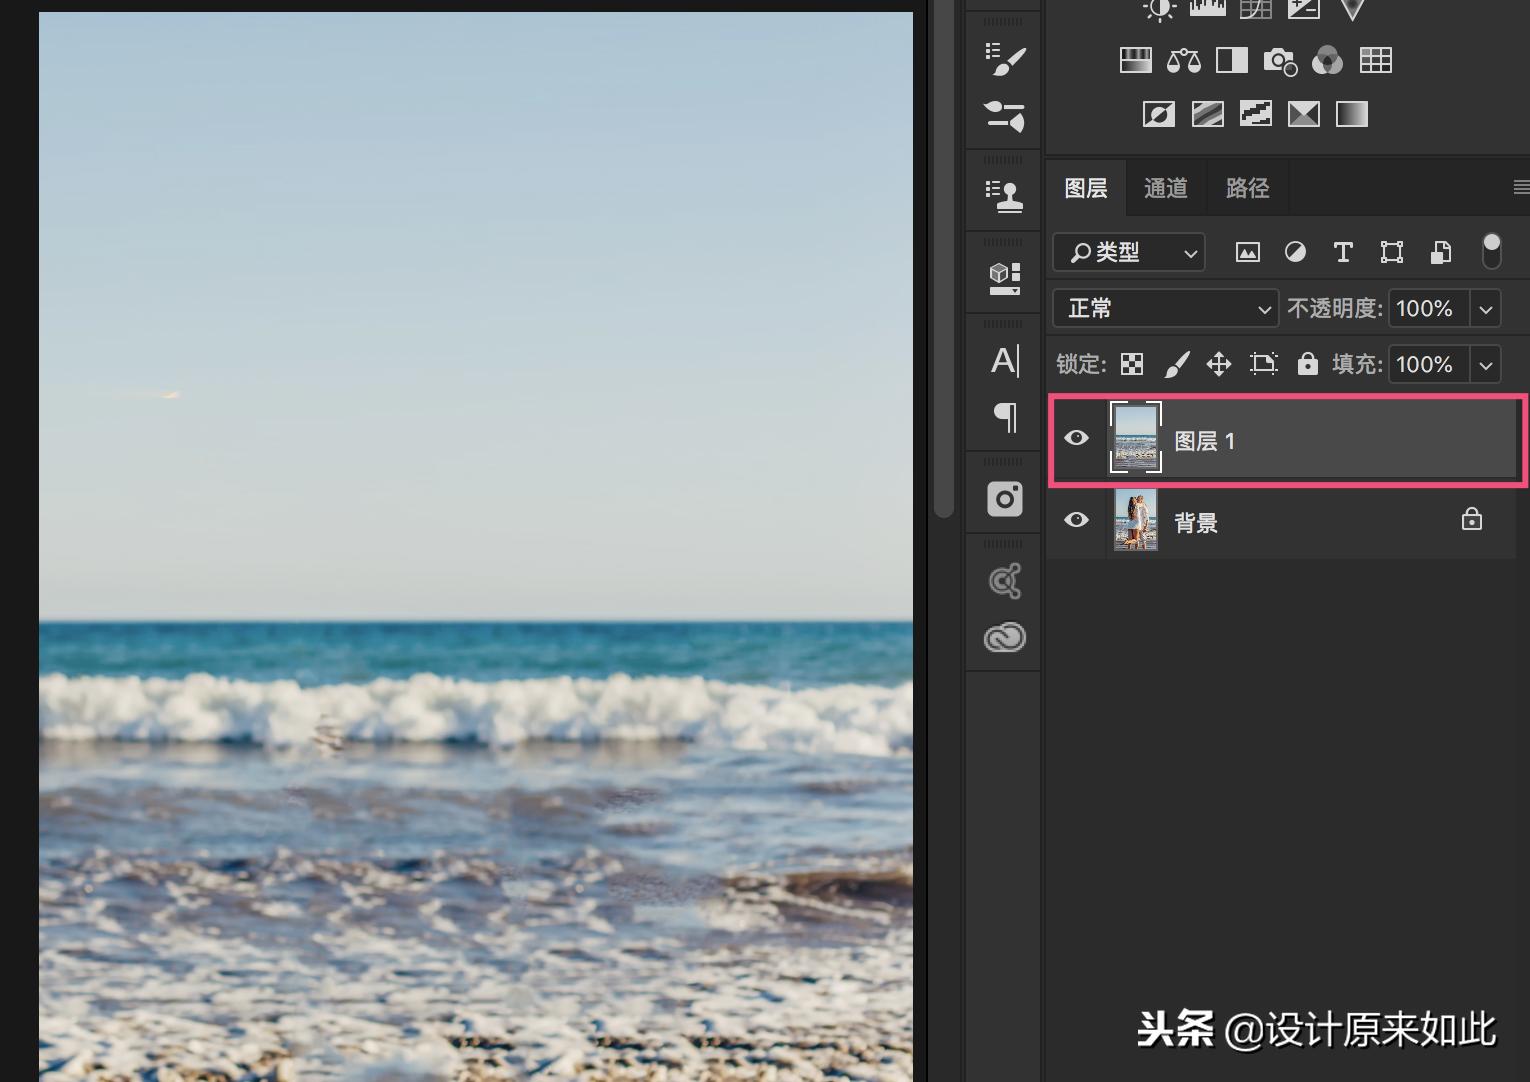Add a Channel Mixer adjustment layer
The image size is (1530, 1082).
pyautogui.click(x=1327, y=60)
